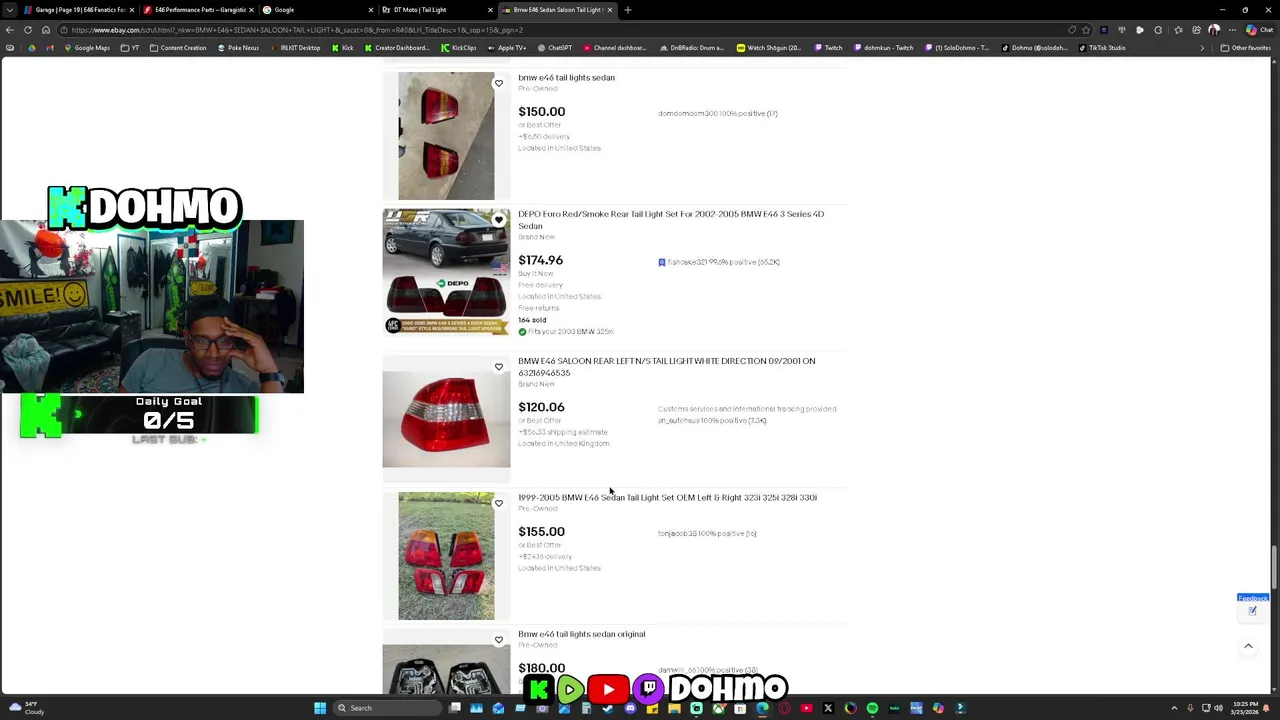1280x720 pixels.
Task: Open the weather widget showing Cloudy
Action: (25, 708)
